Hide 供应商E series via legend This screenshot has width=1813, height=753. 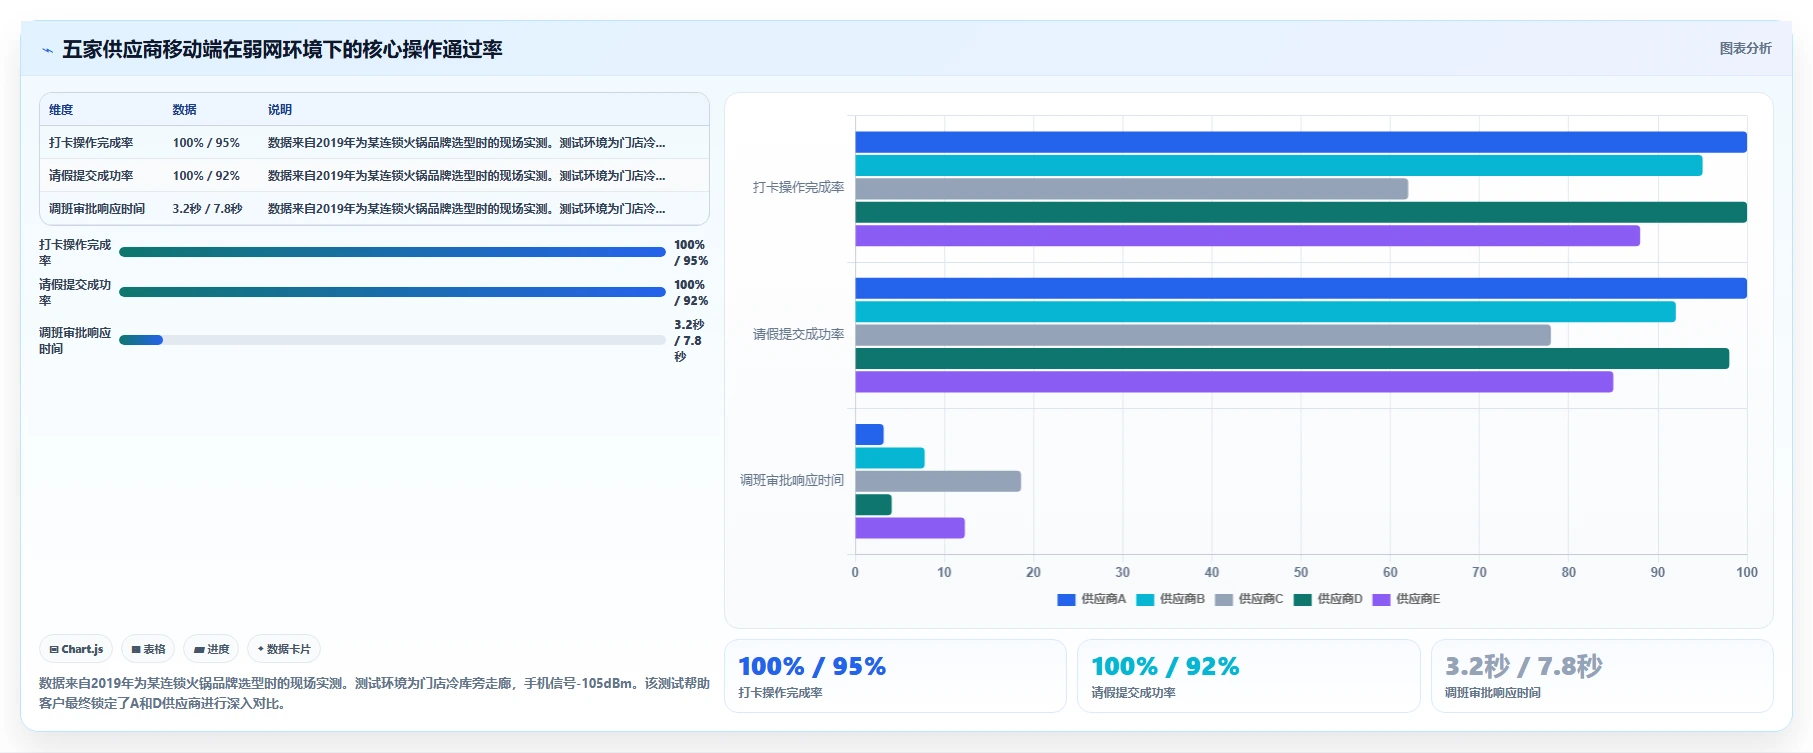tap(1406, 599)
